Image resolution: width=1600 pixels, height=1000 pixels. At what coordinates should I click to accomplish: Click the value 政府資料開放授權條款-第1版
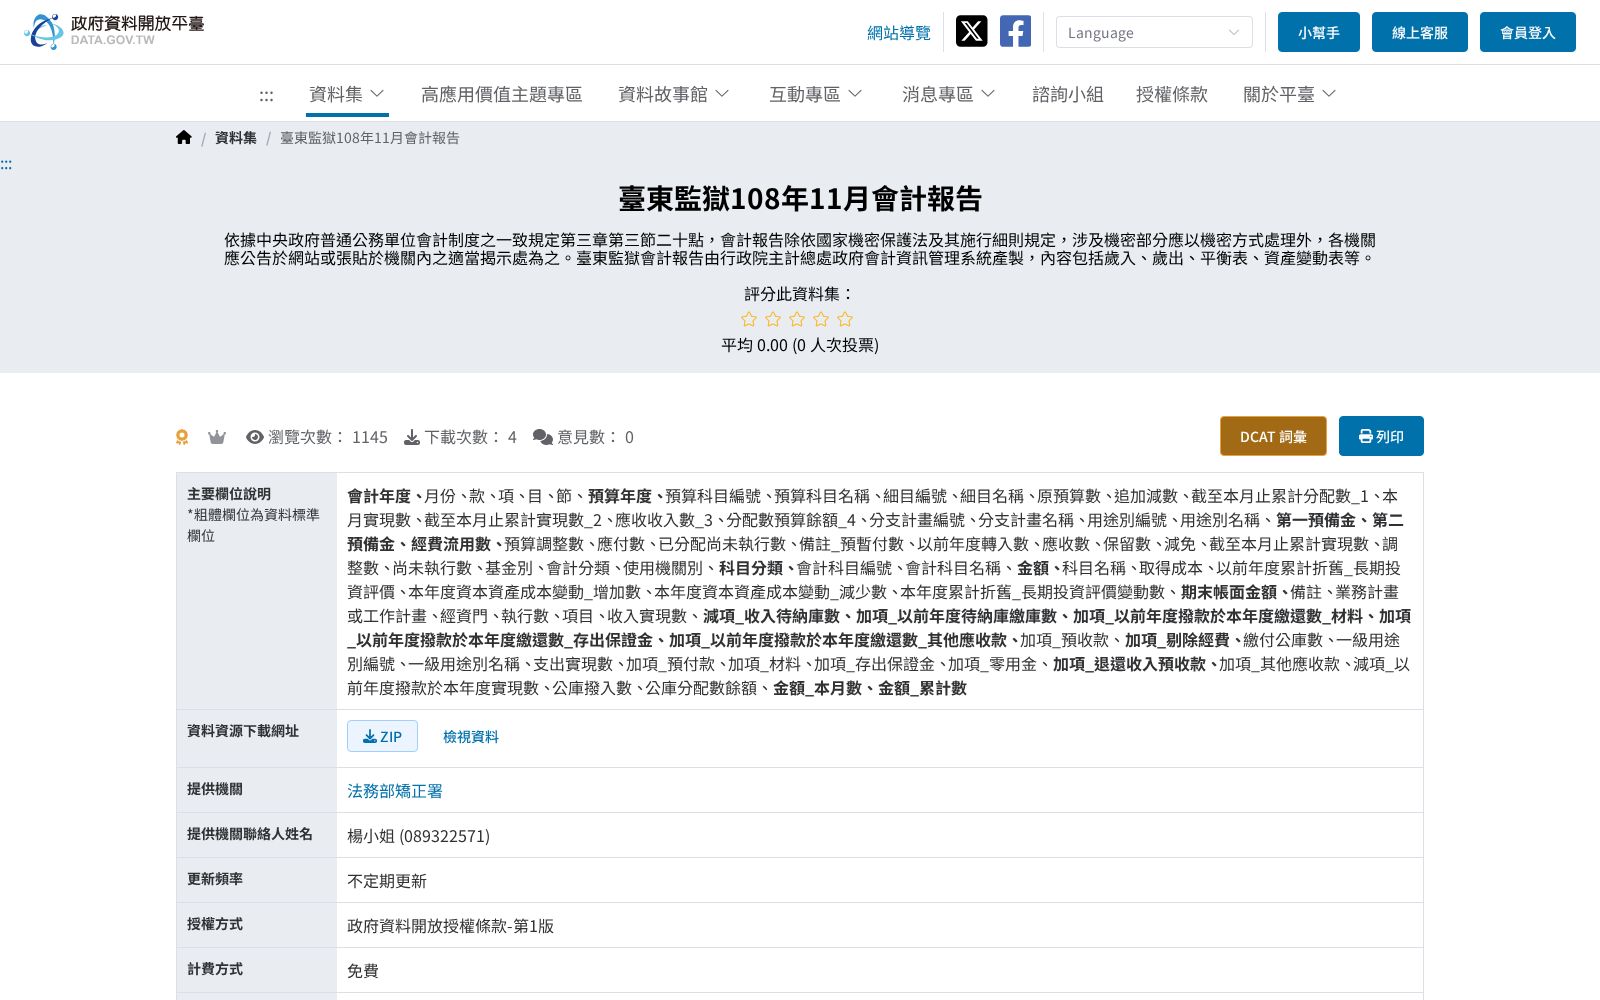coord(450,926)
